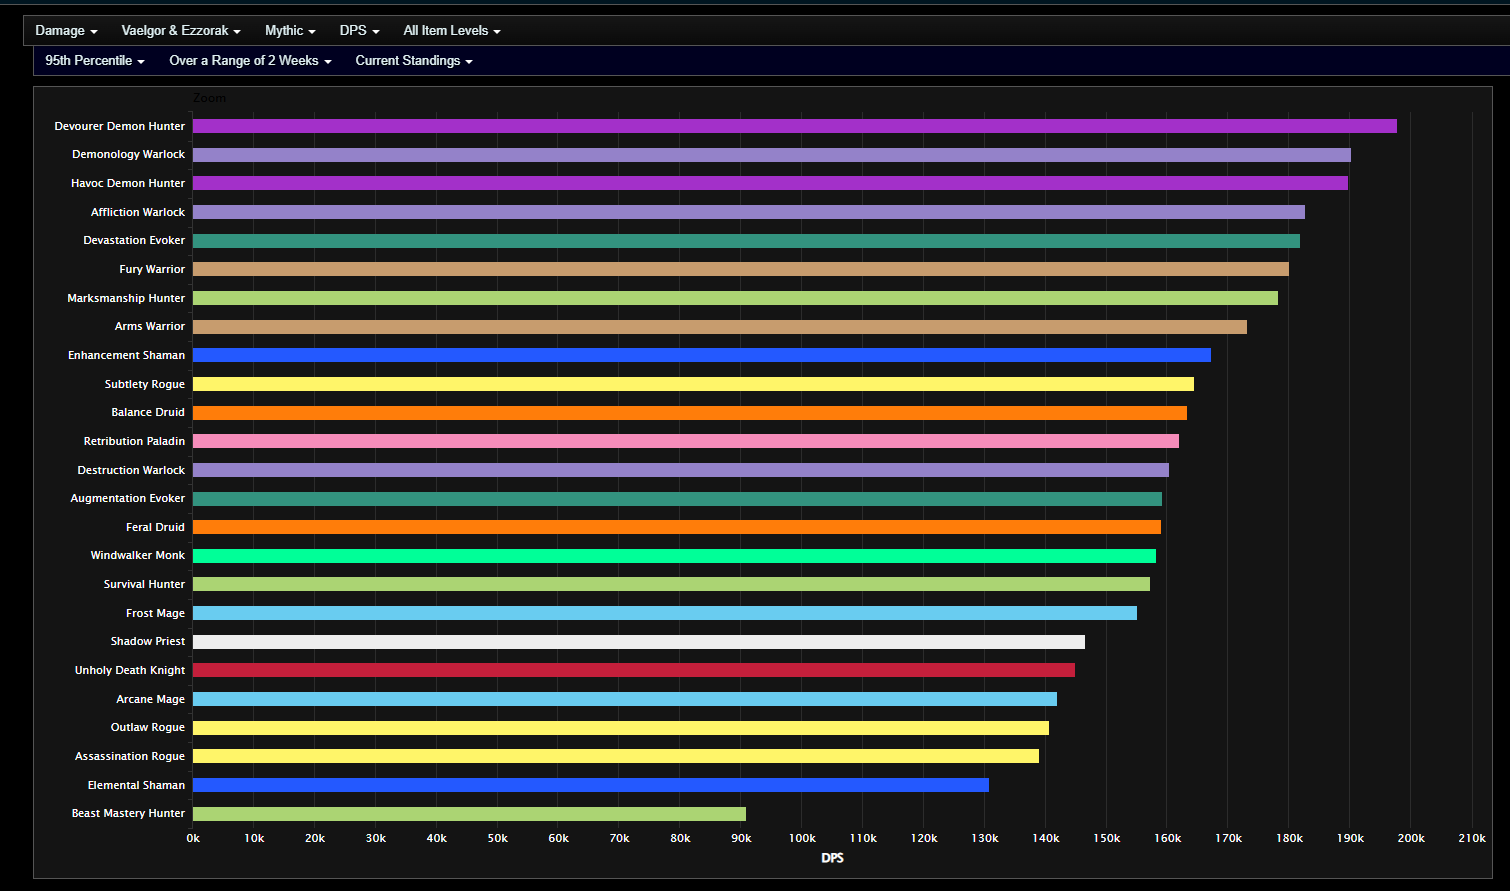Viewport: 1510px width, 891px height.
Task: Click the 'Augmentation Evoker' label
Action: point(128,498)
